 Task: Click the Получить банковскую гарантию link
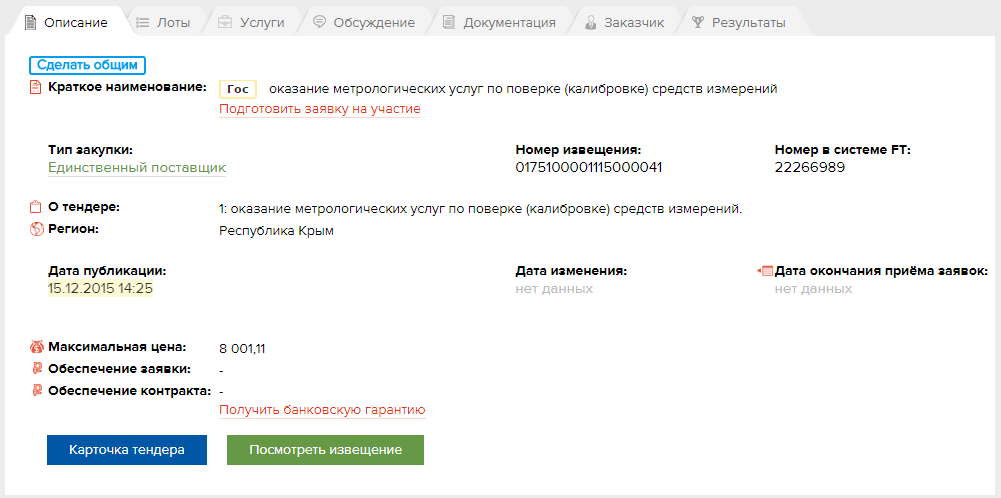coord(322,409)
